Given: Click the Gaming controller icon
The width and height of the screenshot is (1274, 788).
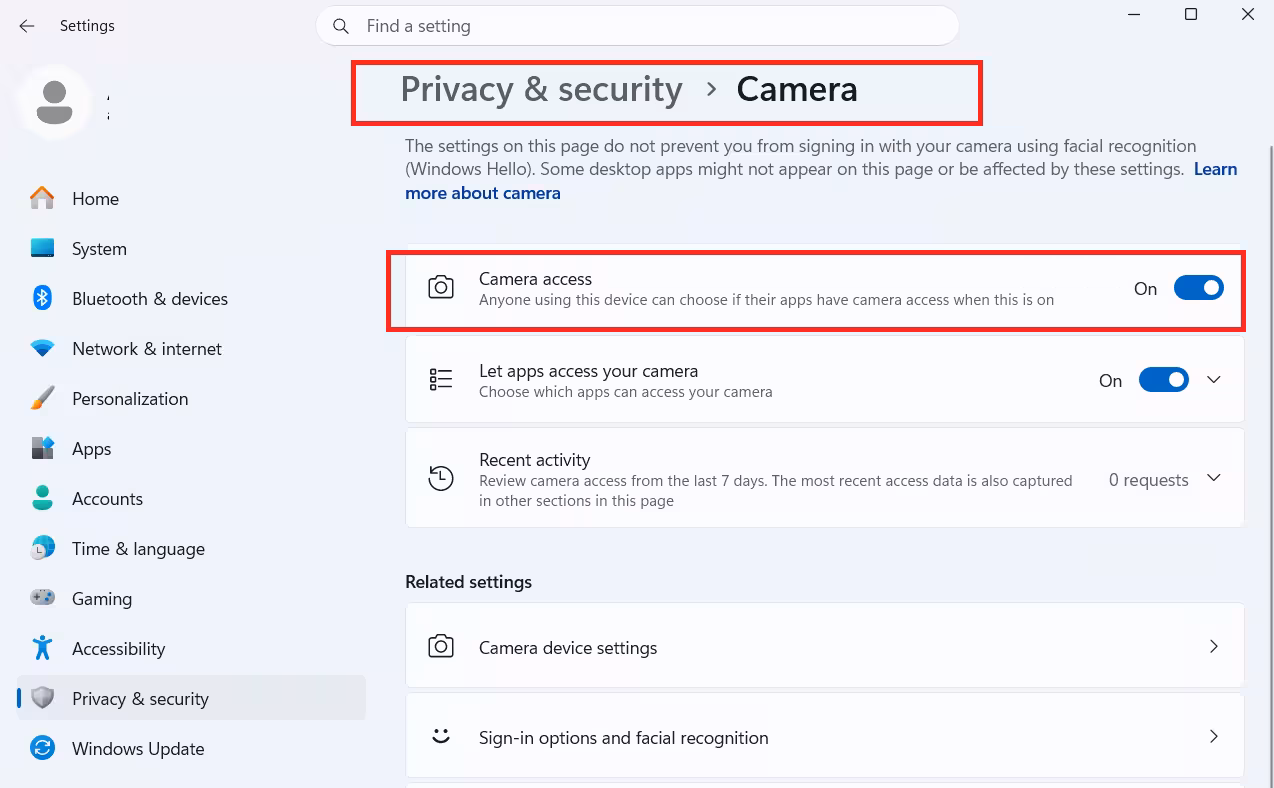Looking at the screenshot, I should click(42, 598).
